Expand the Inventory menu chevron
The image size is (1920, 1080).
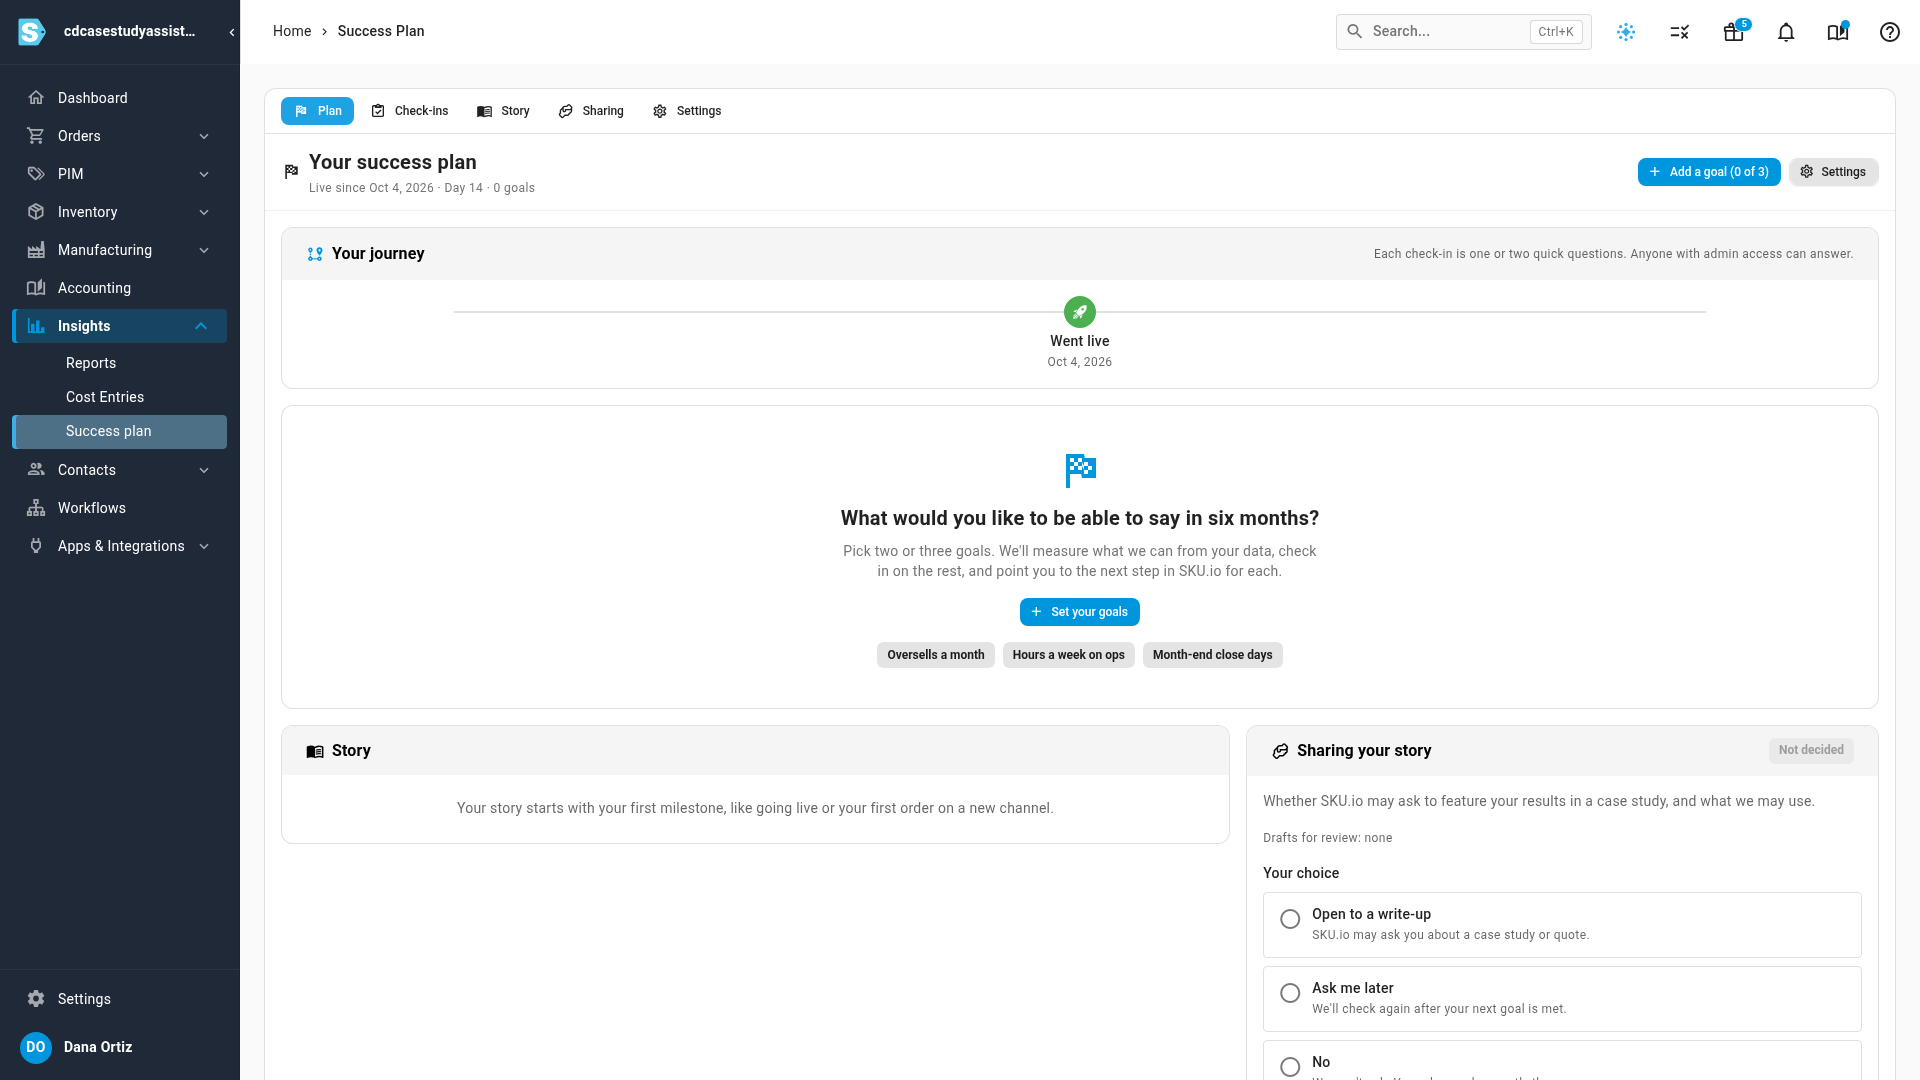204,212
